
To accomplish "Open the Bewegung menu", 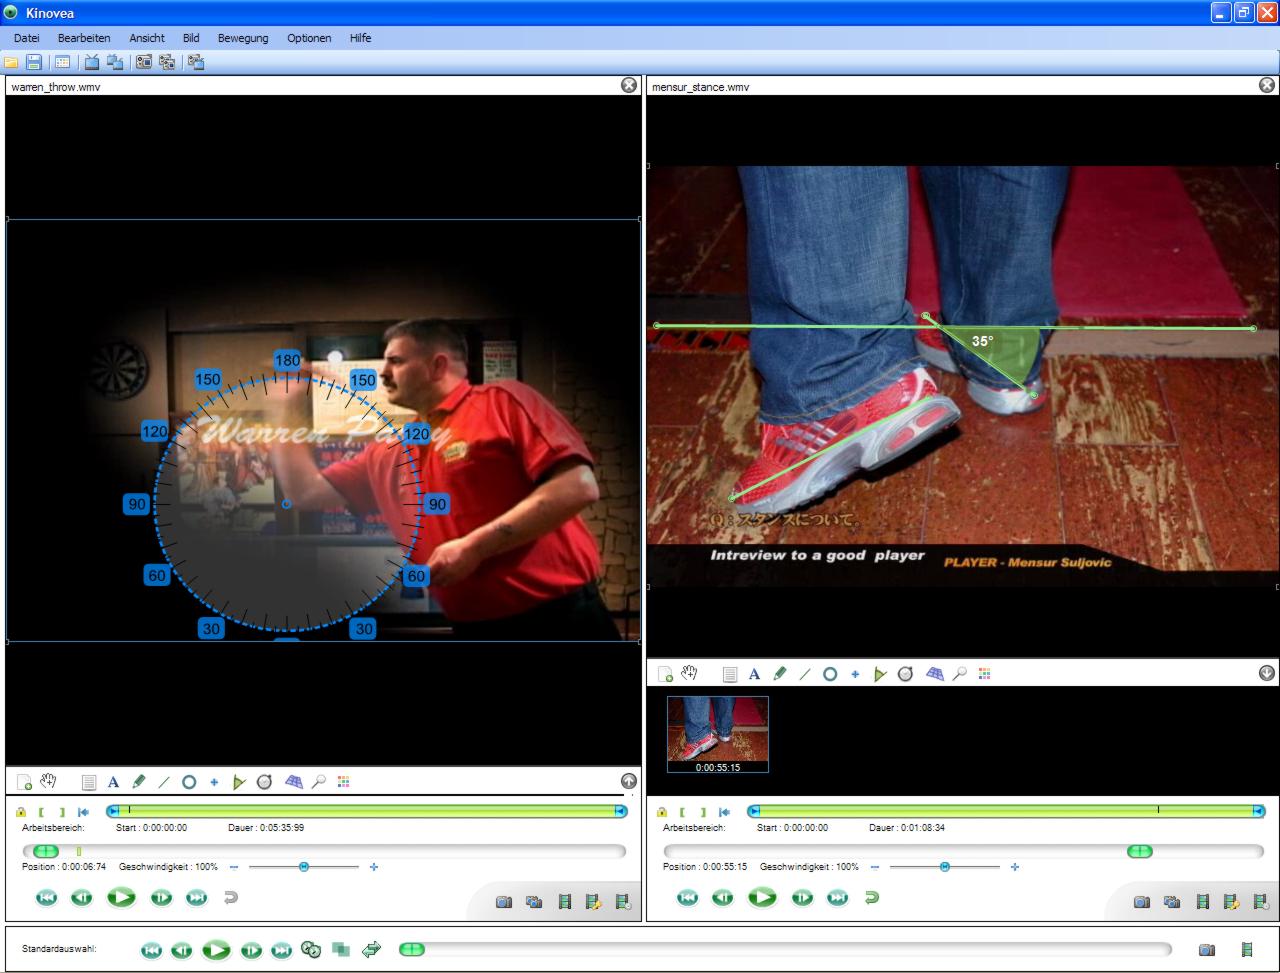I will (243, 38).
